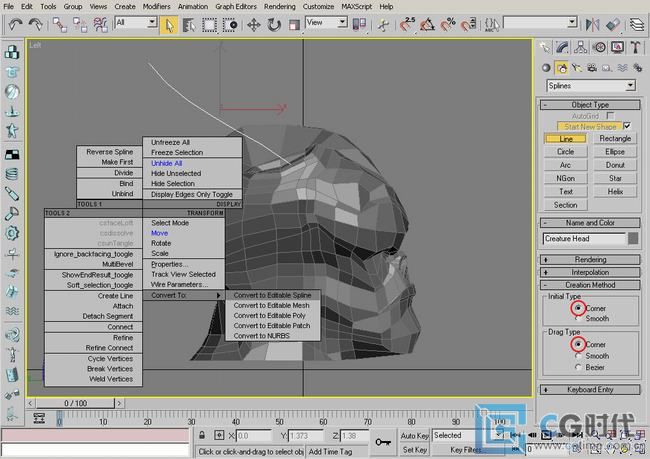Image resolution: width=650 pixels, height=459 pixels.
Task: Select Geometry category sphere icon
Action: tap(546, 68)
